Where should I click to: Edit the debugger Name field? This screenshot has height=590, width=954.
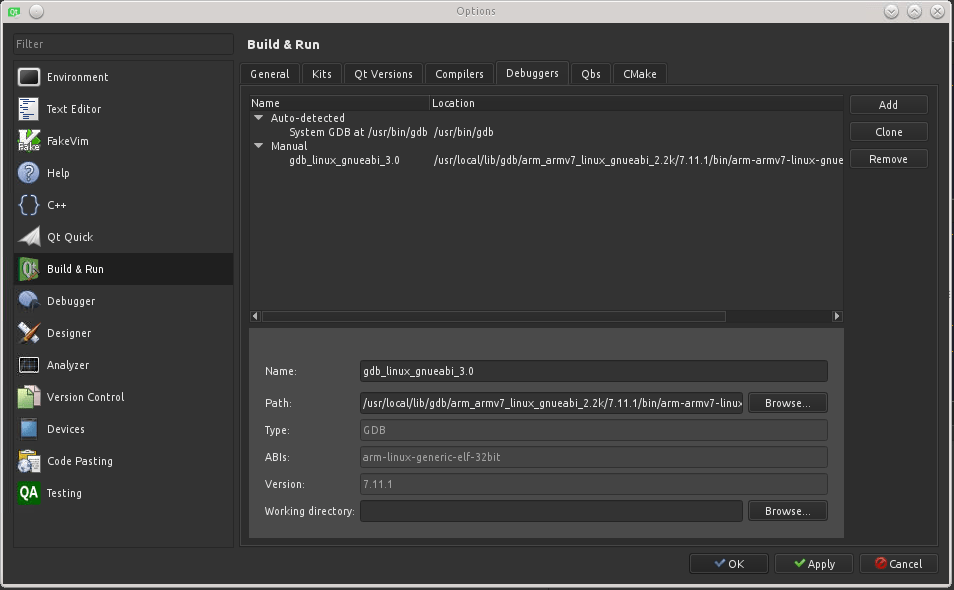pos(593,371)
